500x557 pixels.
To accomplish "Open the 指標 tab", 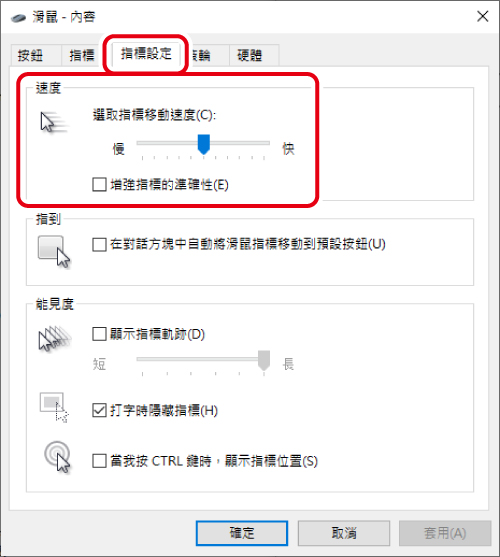I will (82, 55).
